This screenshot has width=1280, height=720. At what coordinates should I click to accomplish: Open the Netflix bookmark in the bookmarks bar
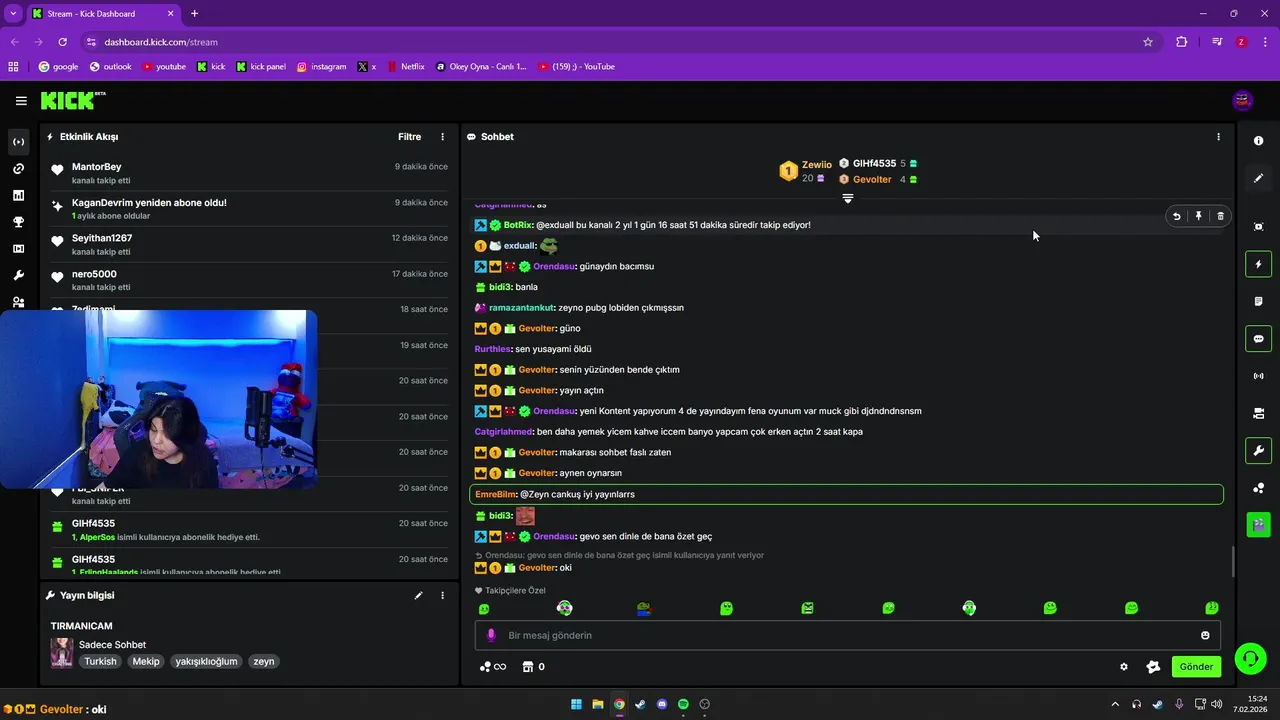(x=405, y=67)
